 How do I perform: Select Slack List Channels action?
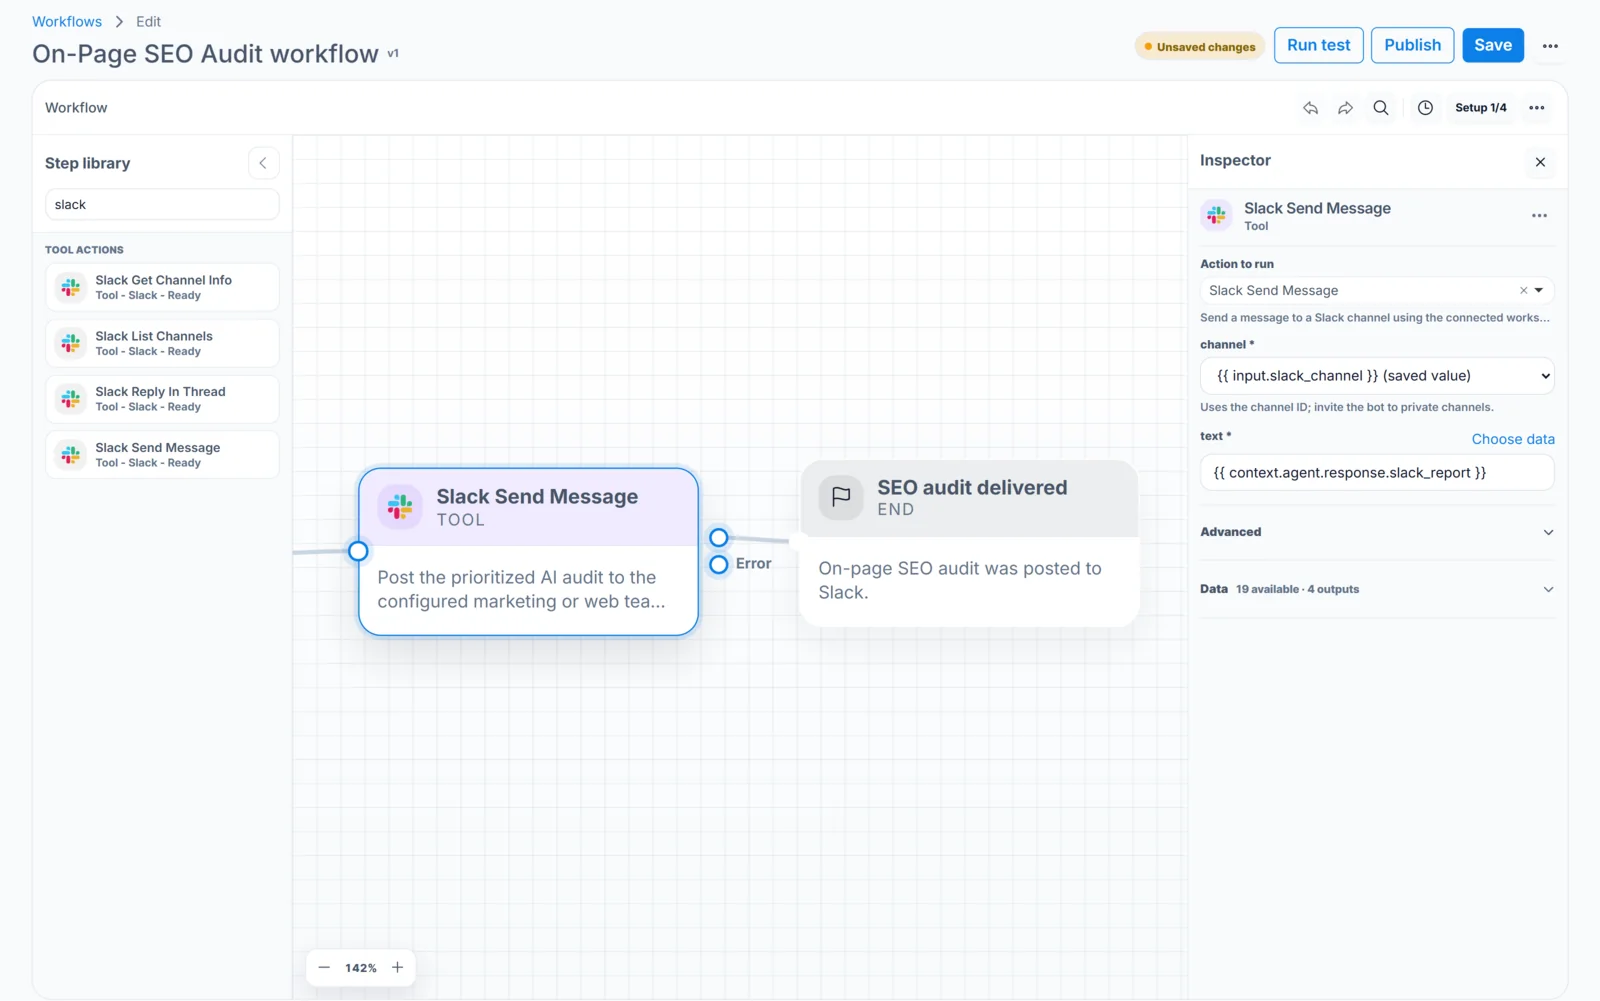click(162, 343)
